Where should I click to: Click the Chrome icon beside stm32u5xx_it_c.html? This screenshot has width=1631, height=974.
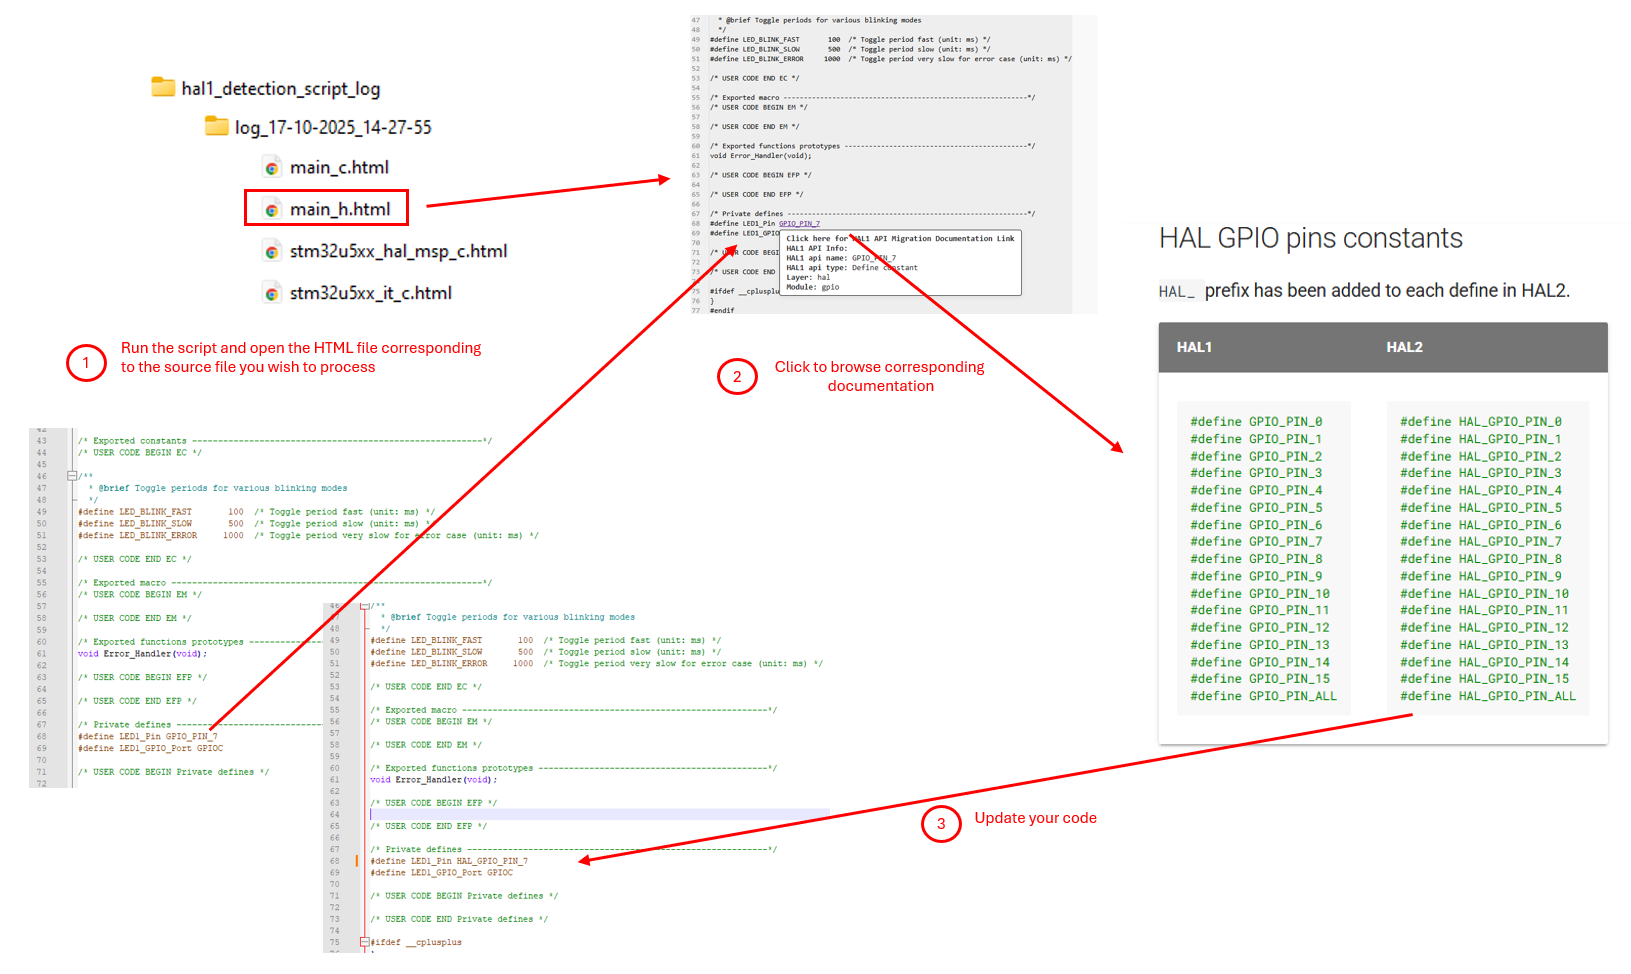coord(271,294)
